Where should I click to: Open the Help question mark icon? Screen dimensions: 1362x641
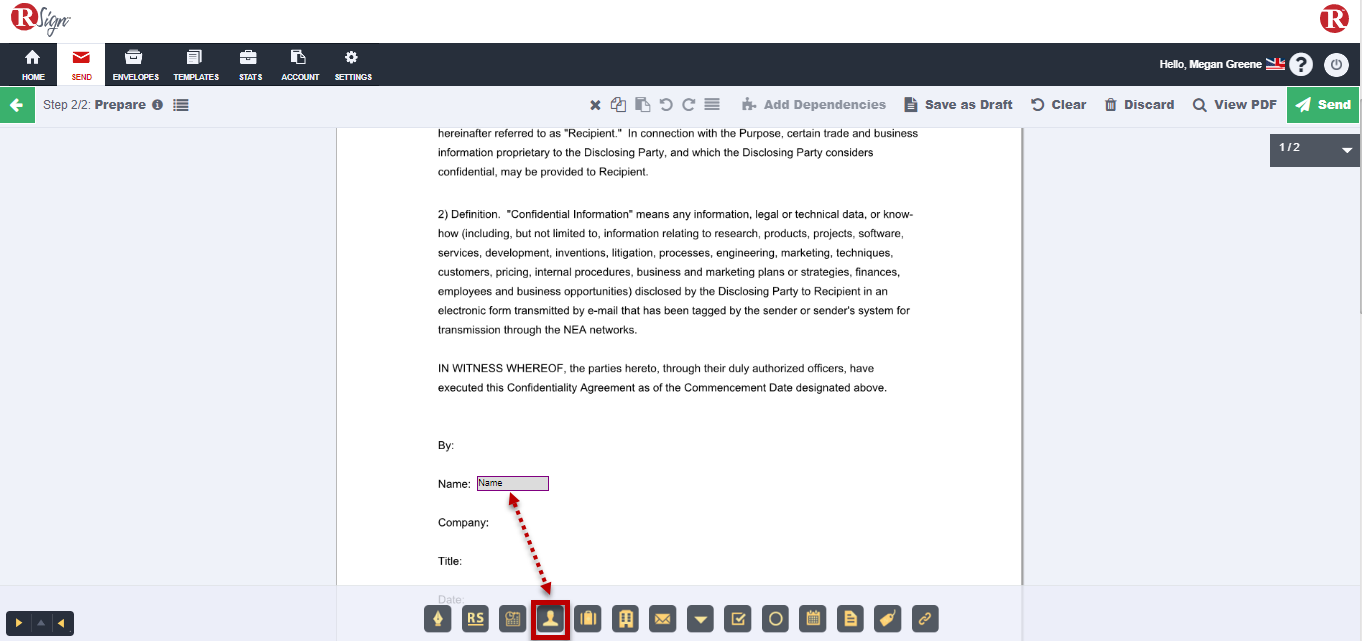(x=1300, y=65)
